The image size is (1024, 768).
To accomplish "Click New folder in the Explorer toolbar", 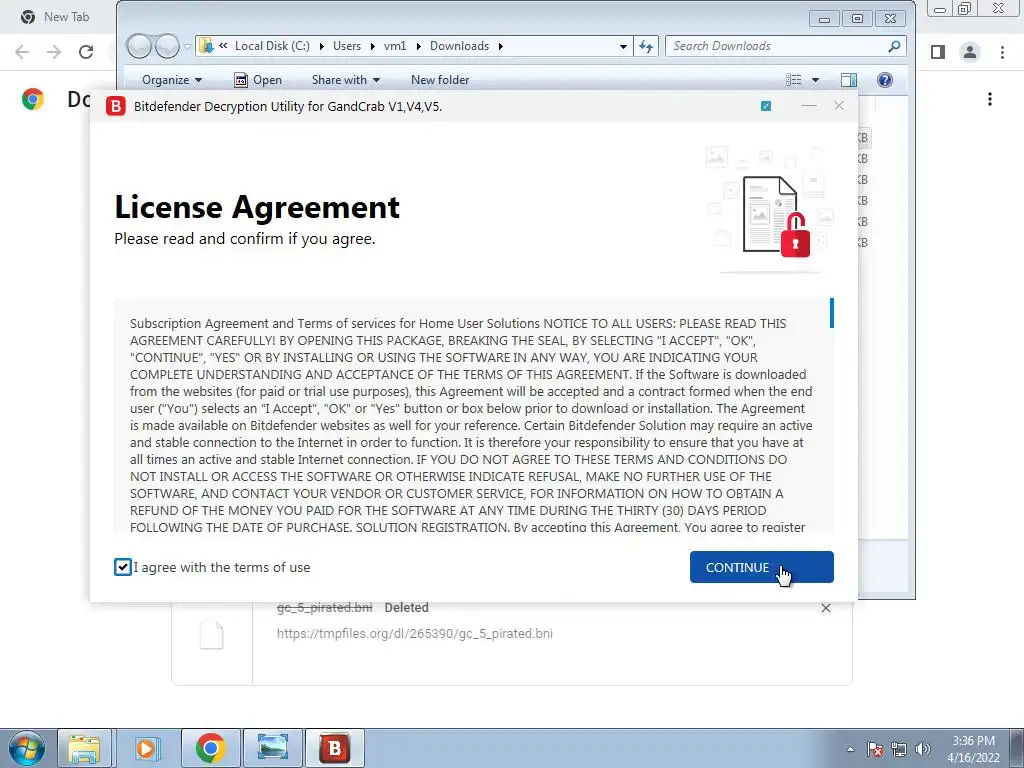I will (x=440, y=80).
